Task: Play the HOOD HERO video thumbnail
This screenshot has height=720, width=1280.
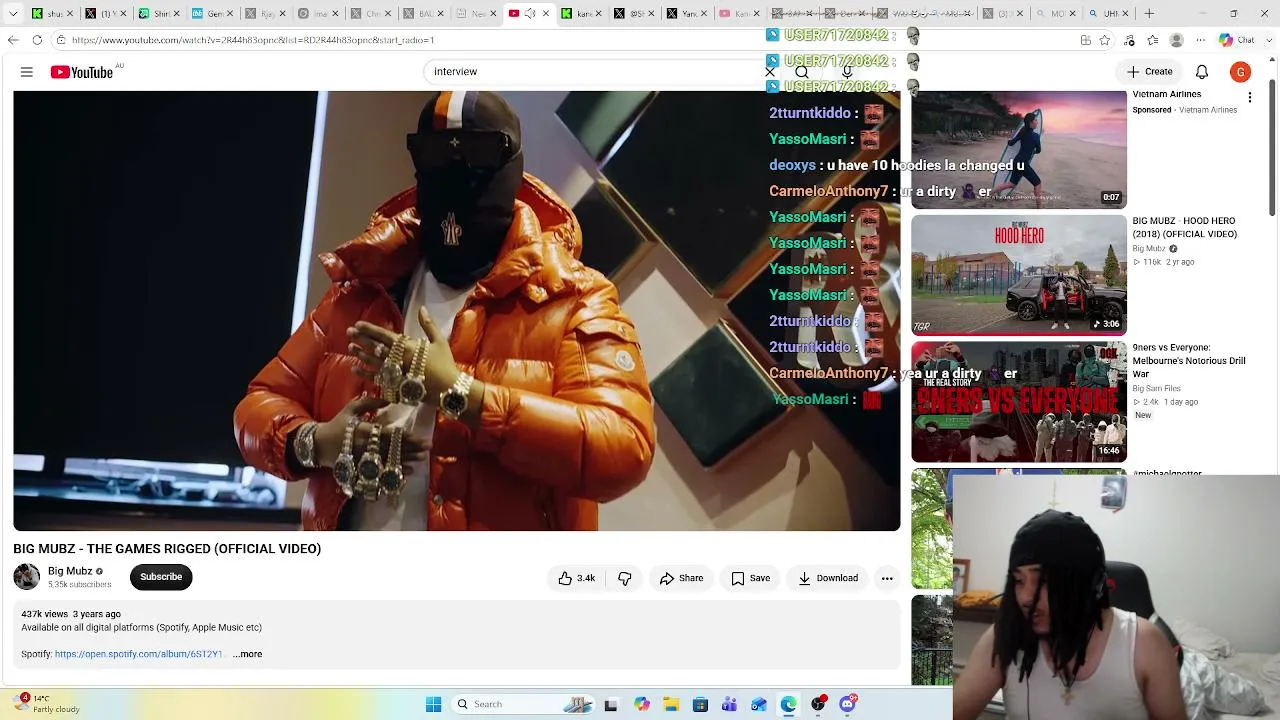Action: (x=1019, y=275)
